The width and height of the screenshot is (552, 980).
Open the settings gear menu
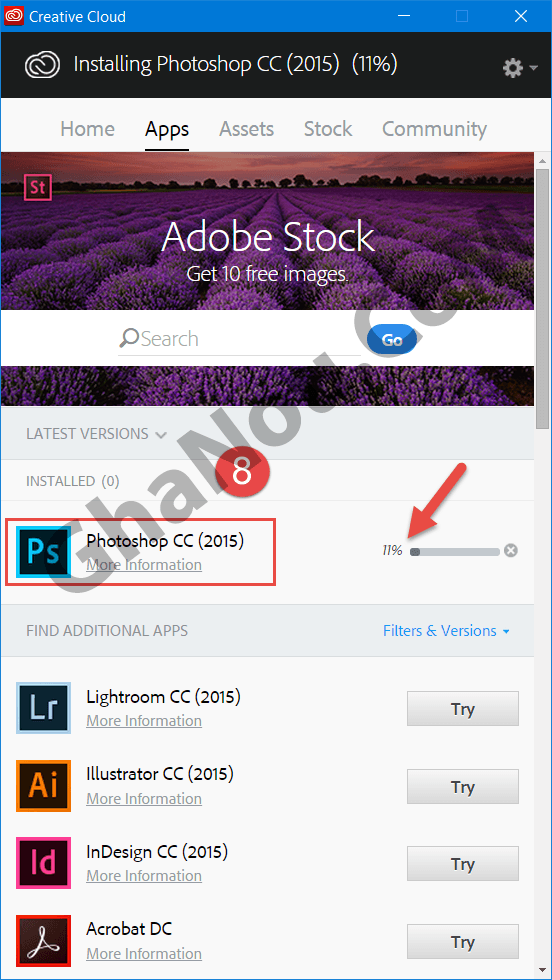point(520,67)
